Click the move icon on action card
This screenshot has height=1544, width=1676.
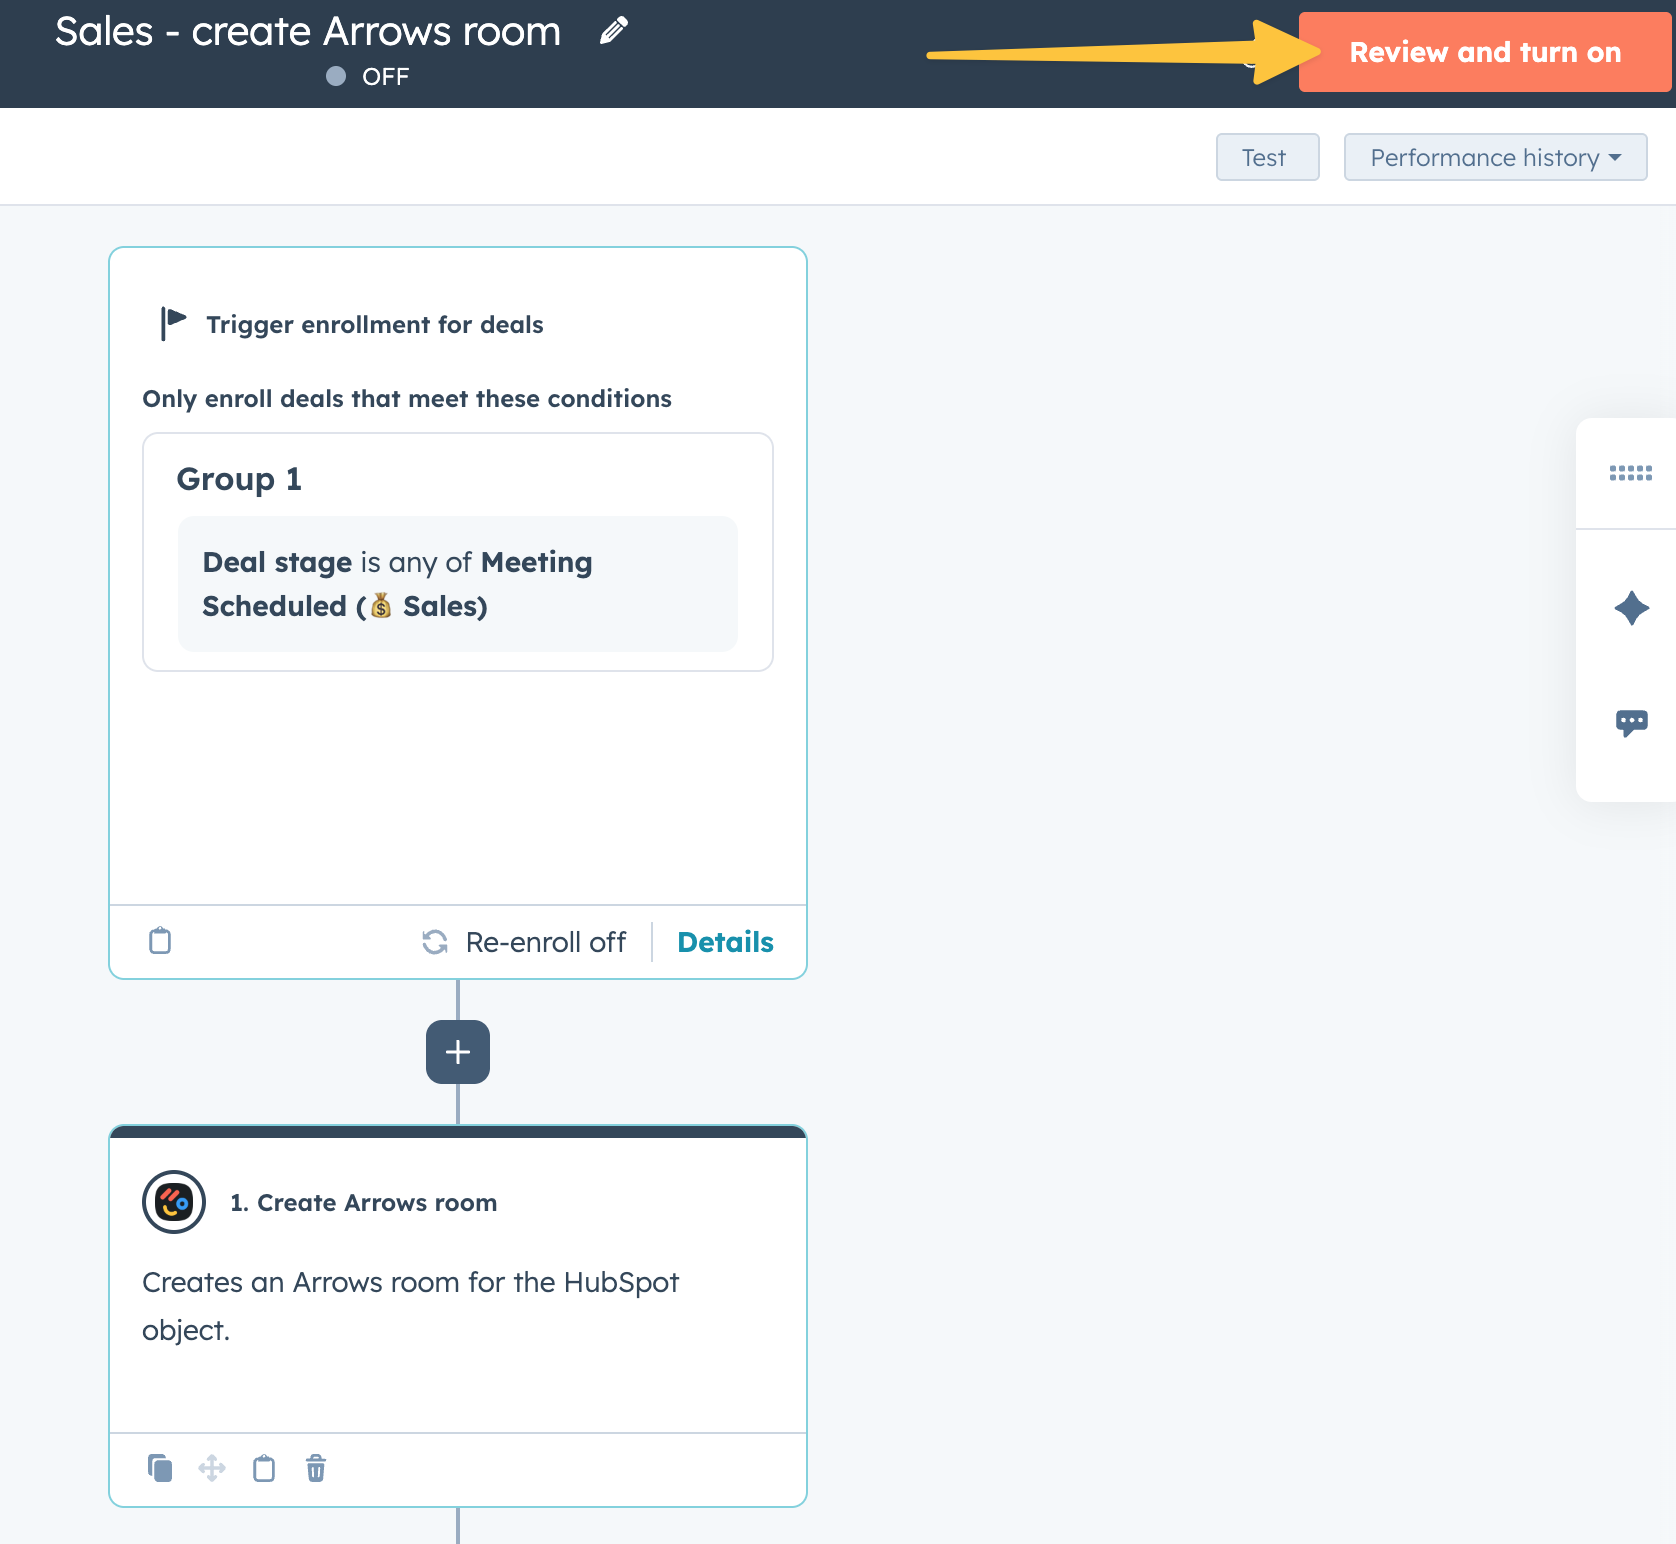pyautogui.click(x=212, y=1468)
